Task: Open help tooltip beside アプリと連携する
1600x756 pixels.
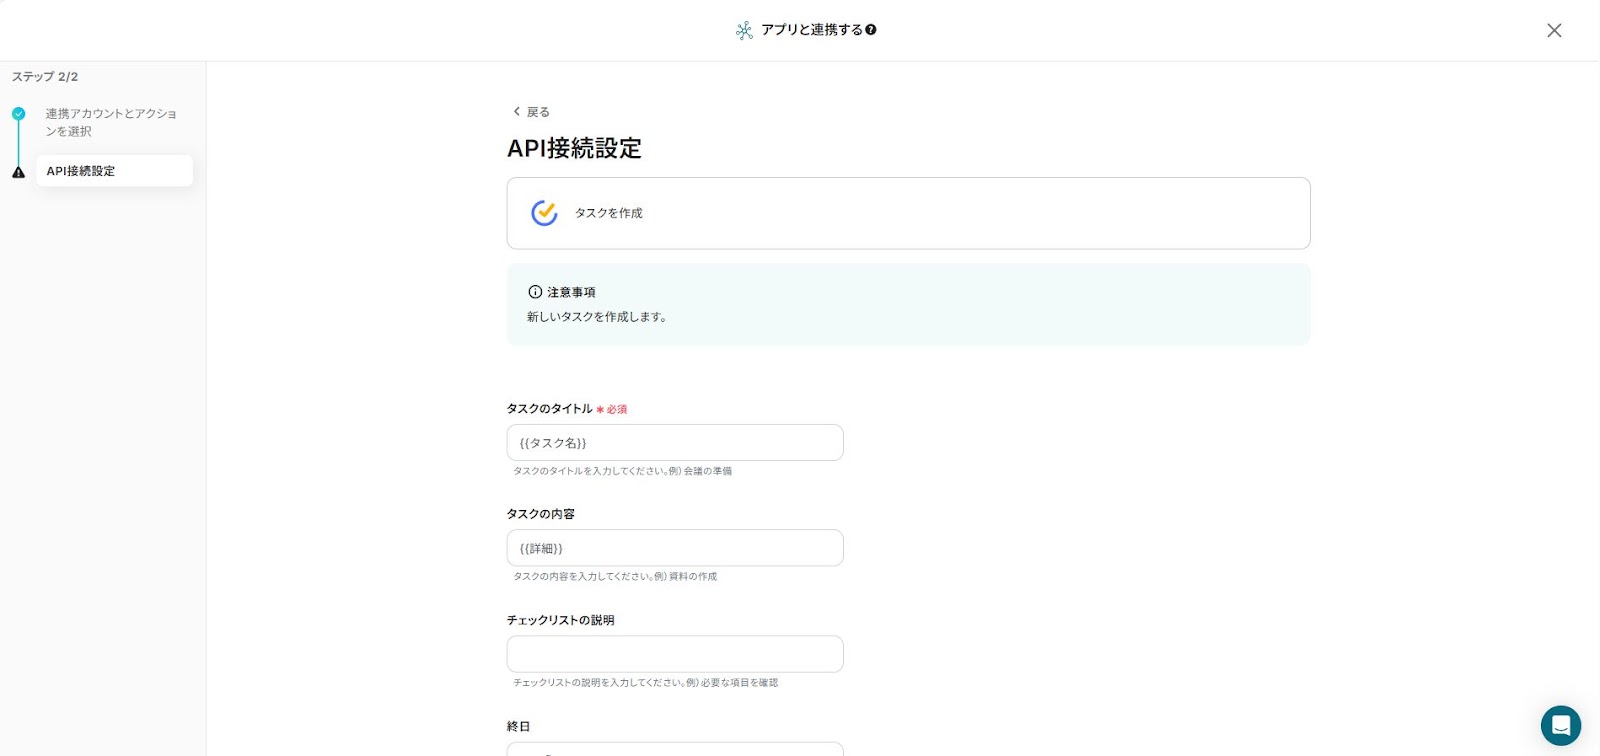Action: click(x=871, y=30)
